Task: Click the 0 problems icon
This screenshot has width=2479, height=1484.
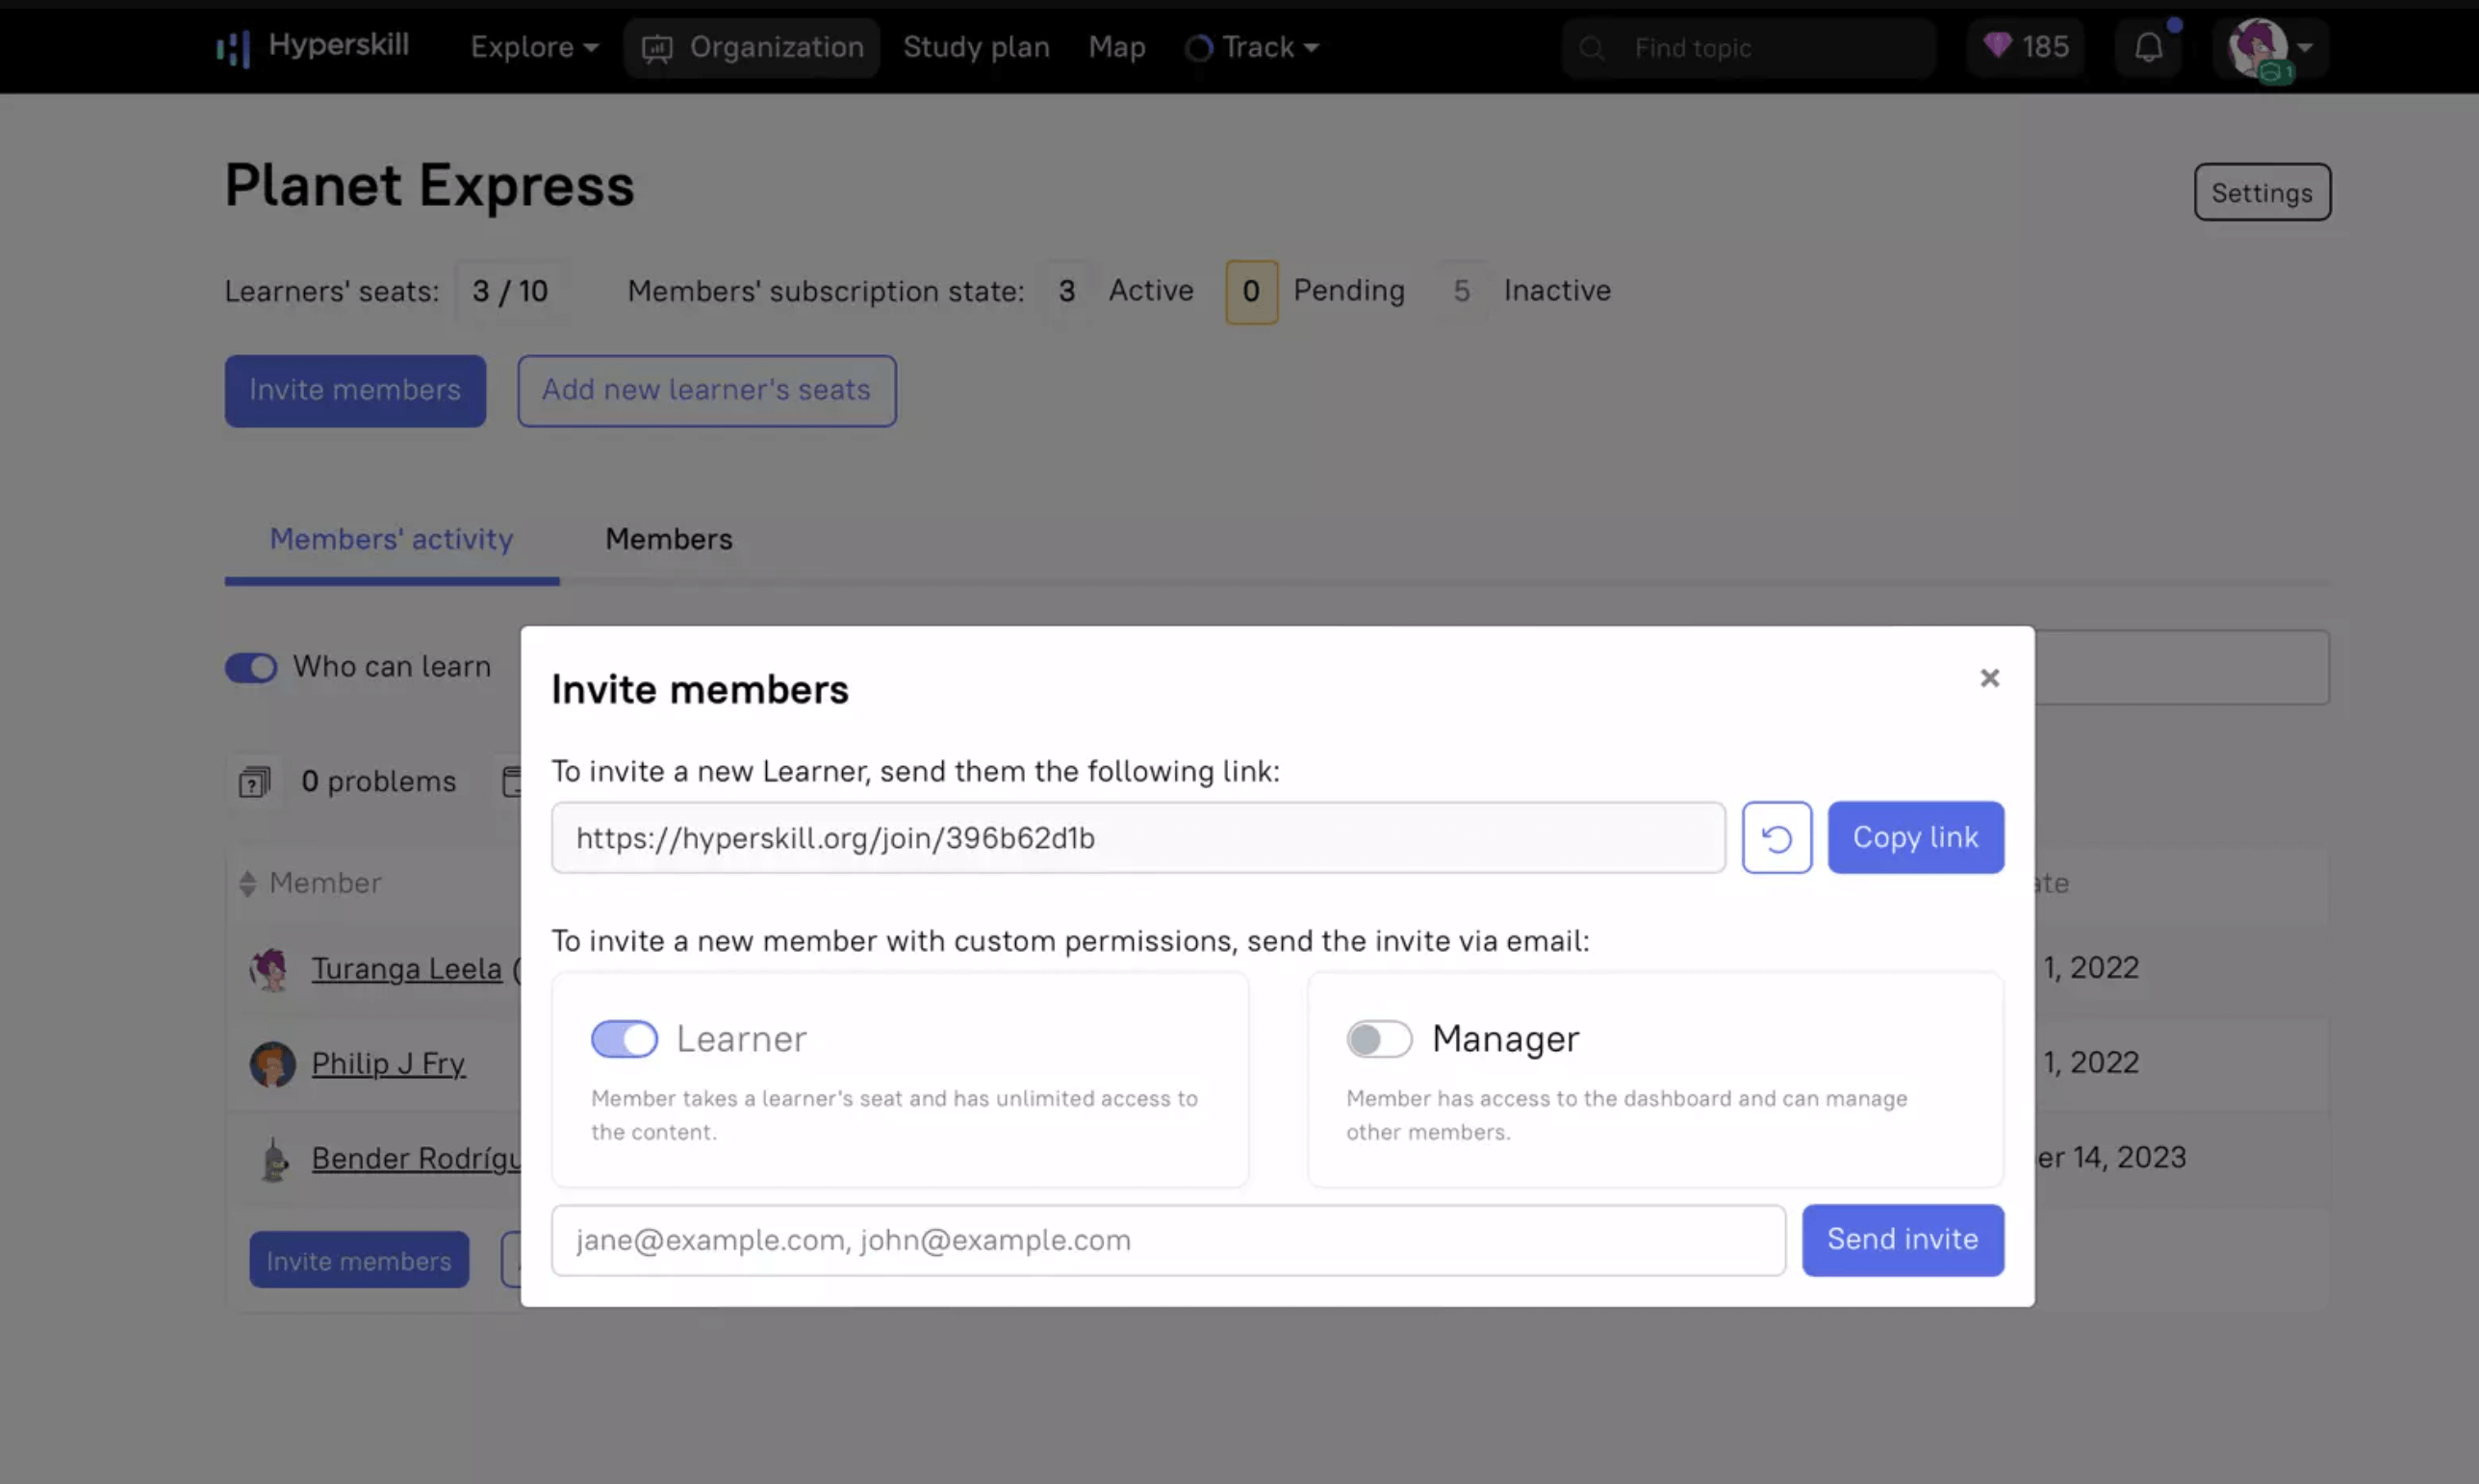Action: pyautogui.click(x=254, y=782)
